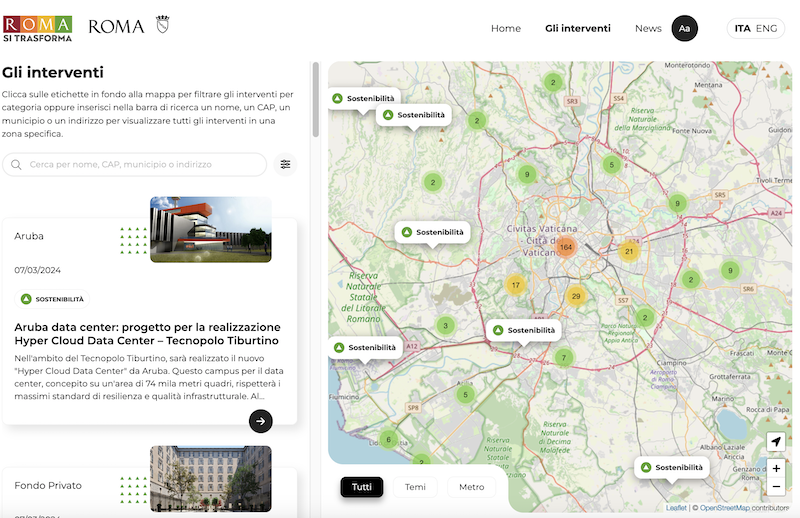
Task: Open the search filter settings icon
Action: click(x=285, y=164)
